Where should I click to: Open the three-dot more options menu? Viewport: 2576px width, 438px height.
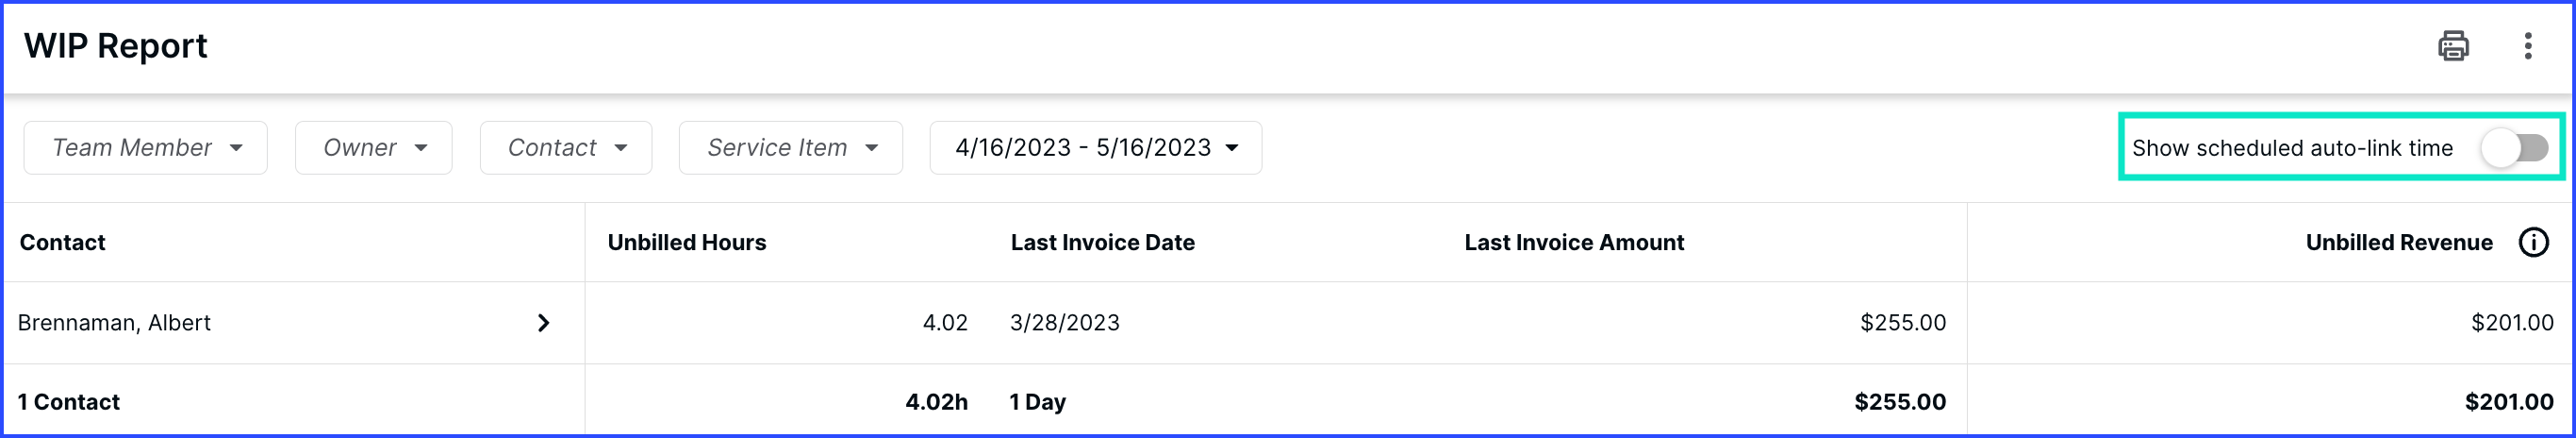(x=2528, y=46)
